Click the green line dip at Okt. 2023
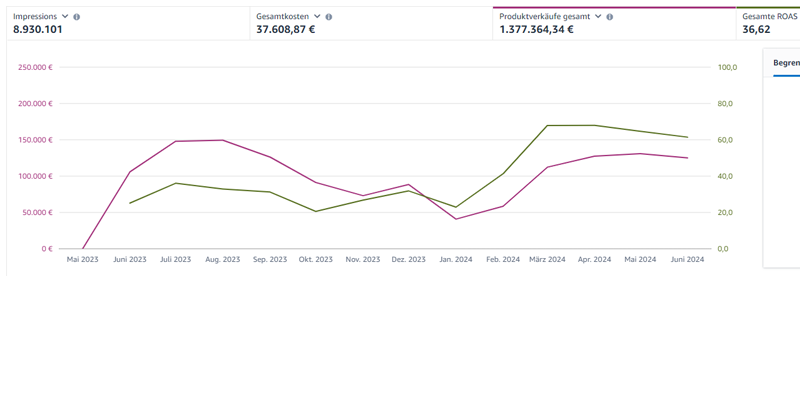Viewport: 800px width, 400px height. [x=316, y=211]
